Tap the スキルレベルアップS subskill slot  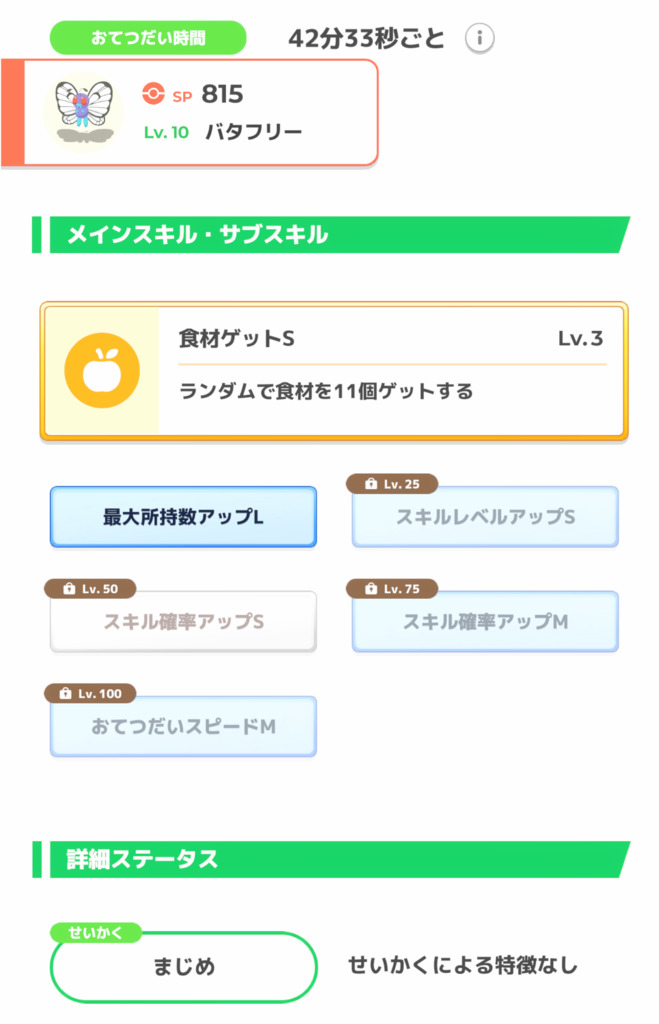484,517
